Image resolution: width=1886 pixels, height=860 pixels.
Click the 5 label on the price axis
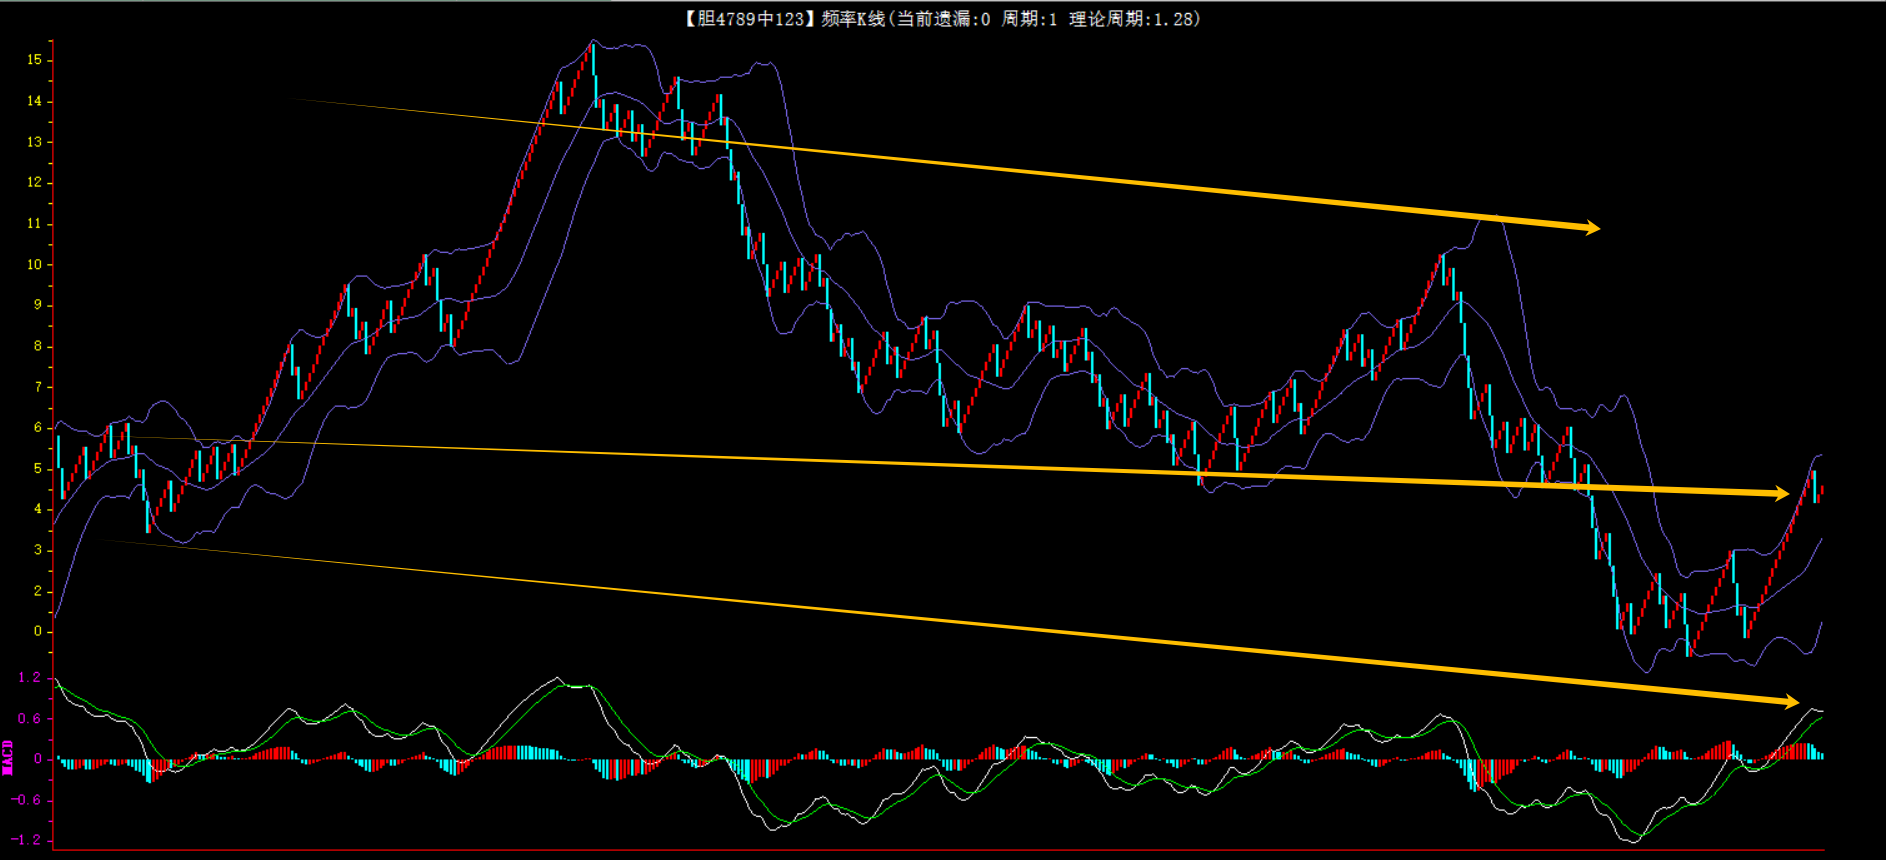pyautogui.click(x=38, y=468)
